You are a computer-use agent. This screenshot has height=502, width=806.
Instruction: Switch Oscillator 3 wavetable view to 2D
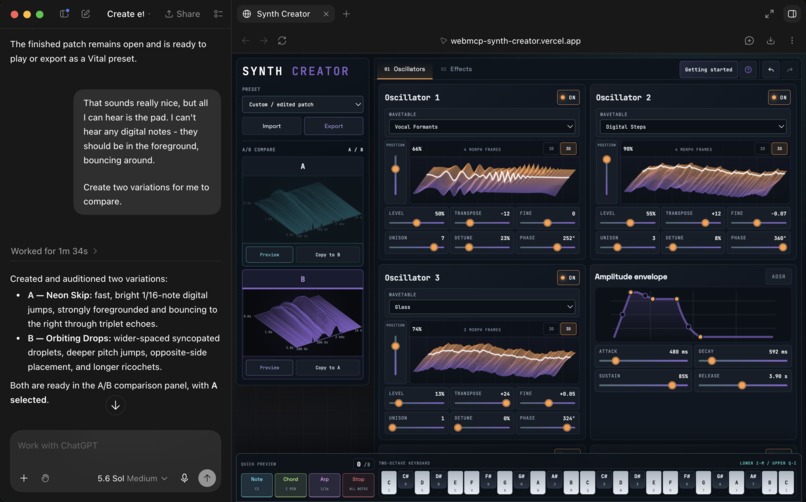click(x=551, y=328)
